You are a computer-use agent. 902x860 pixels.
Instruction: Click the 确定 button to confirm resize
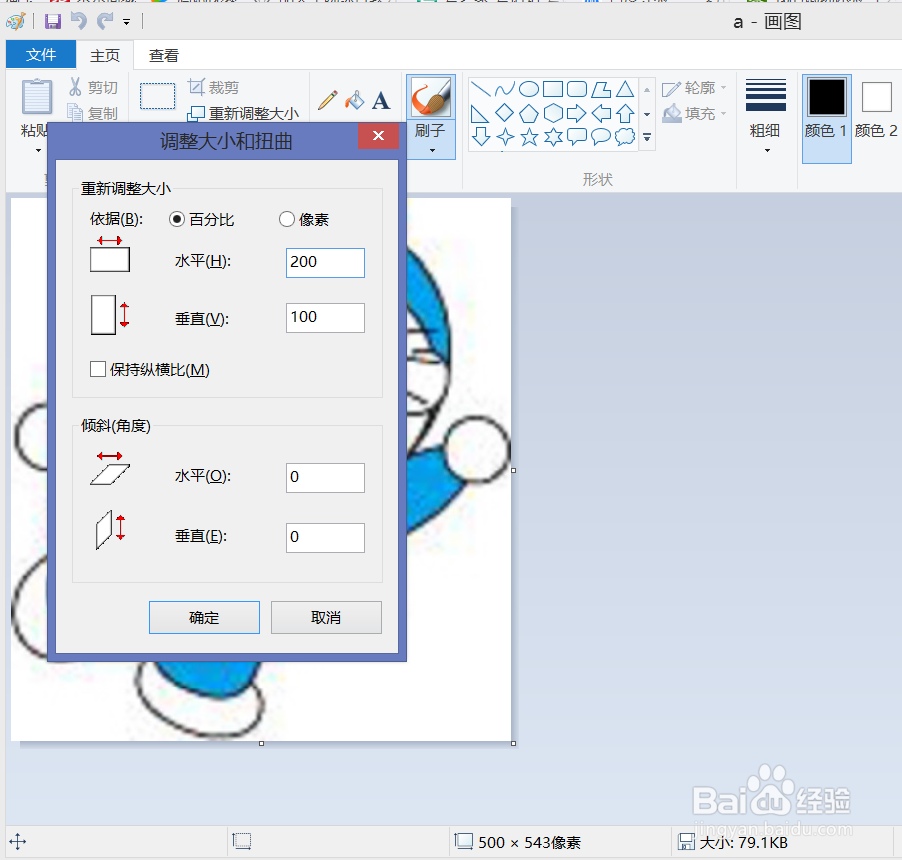(x=204, y=617)
